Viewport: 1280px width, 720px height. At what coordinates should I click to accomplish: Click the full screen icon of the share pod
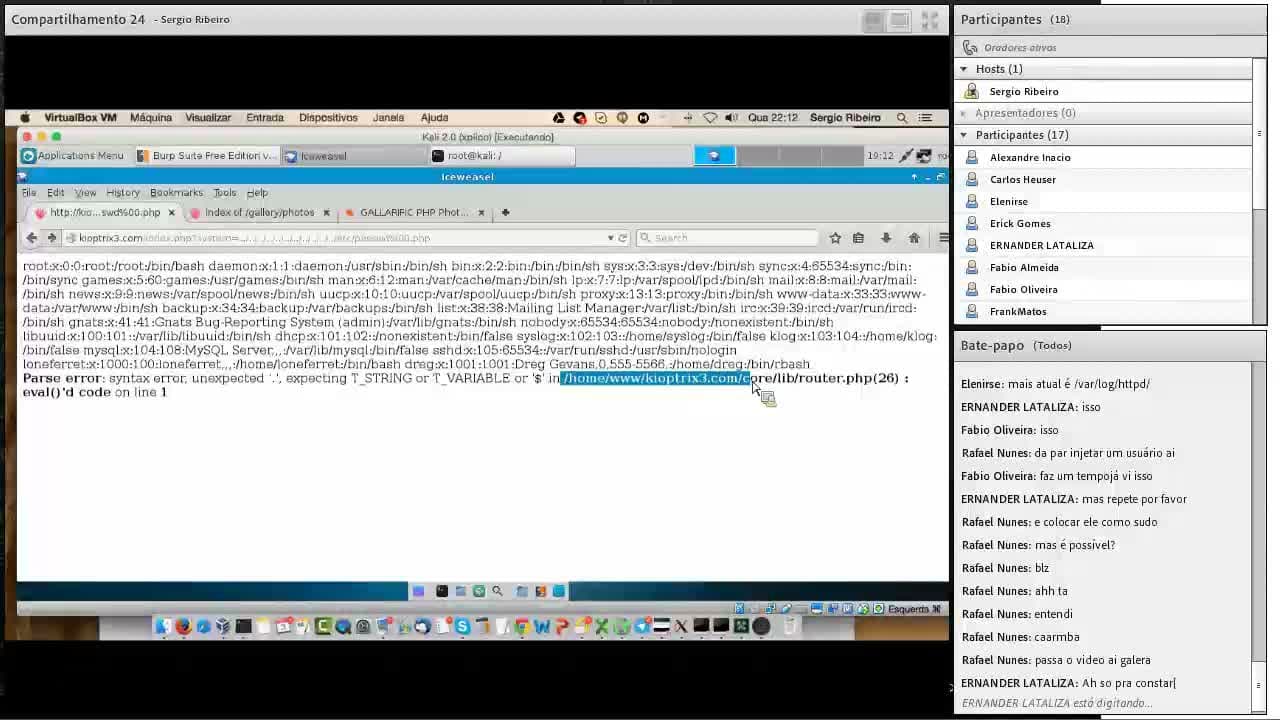coord(929,20)
